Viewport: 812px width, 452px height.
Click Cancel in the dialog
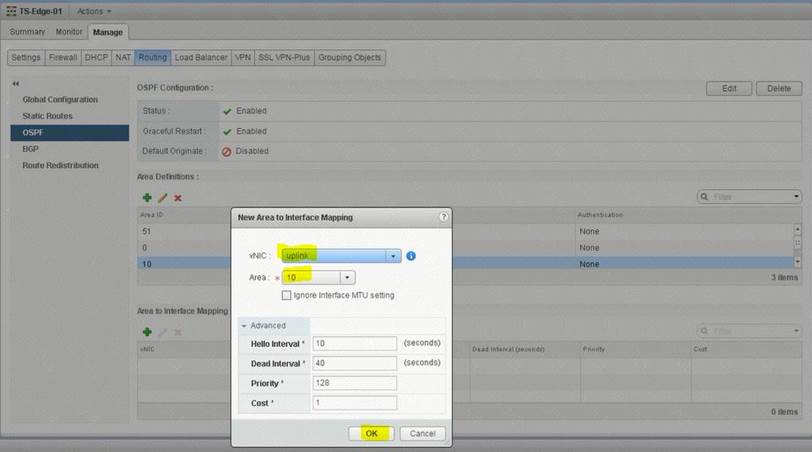pos(422,433)
